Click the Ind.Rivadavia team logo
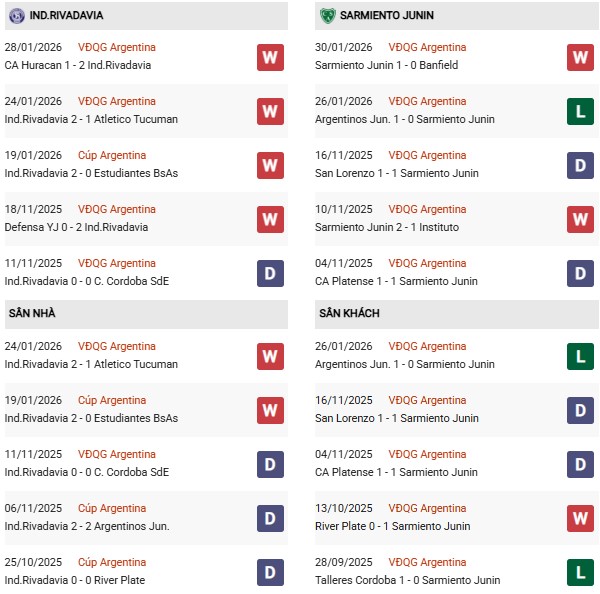The image size is (600, 594). (17, 16)
